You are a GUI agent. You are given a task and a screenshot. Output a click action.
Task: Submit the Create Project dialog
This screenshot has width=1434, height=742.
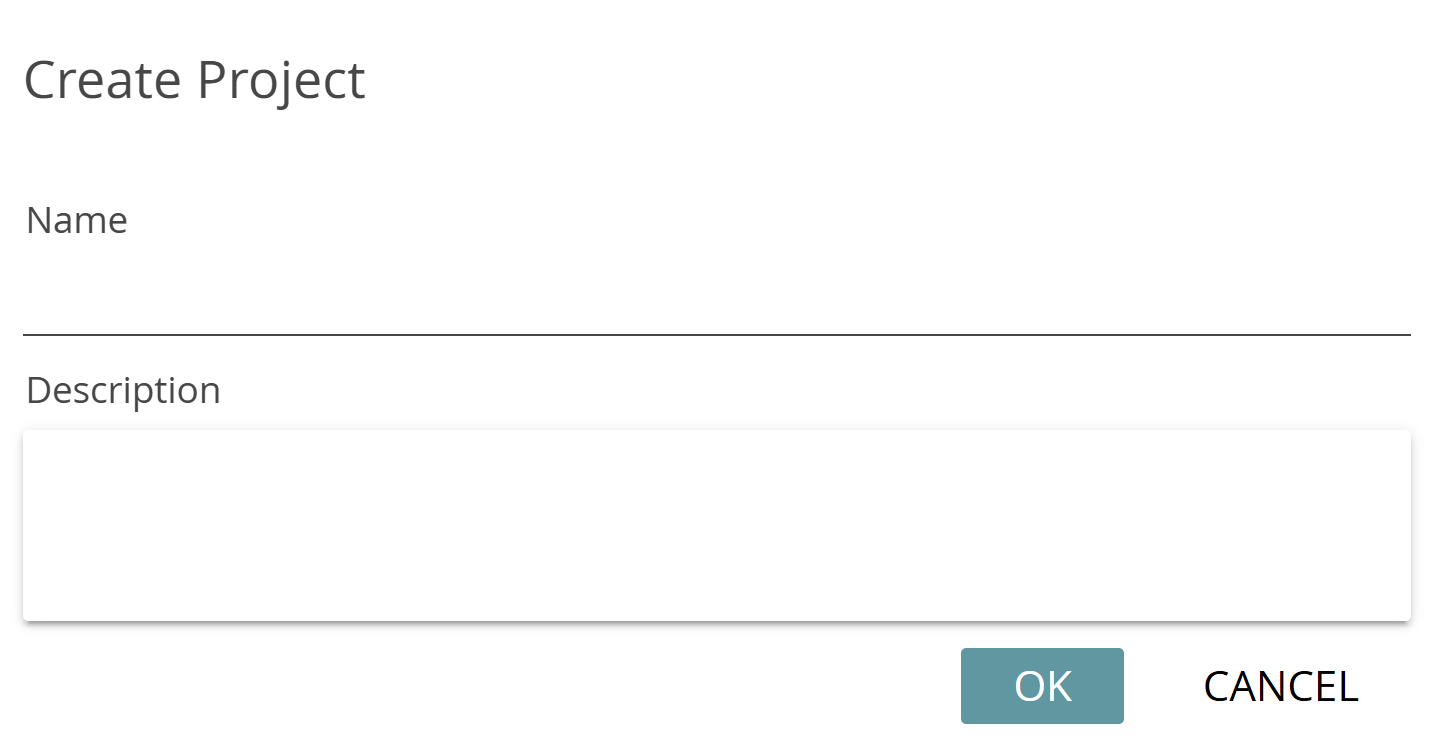click(x=1042, y=686)
